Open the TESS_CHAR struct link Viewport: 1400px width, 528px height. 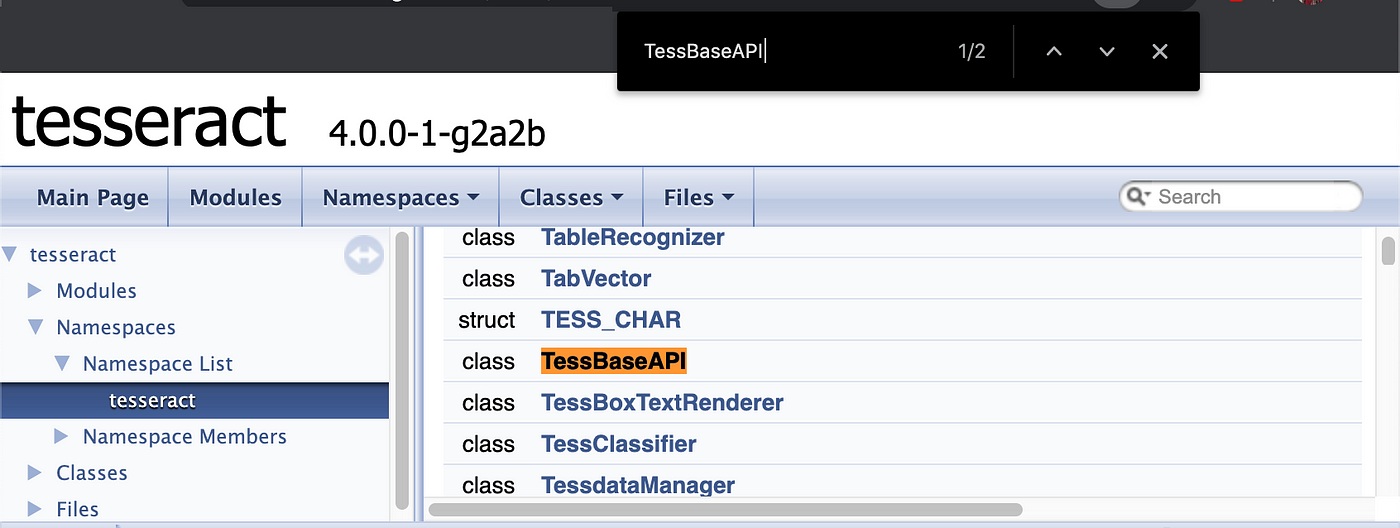611,320
